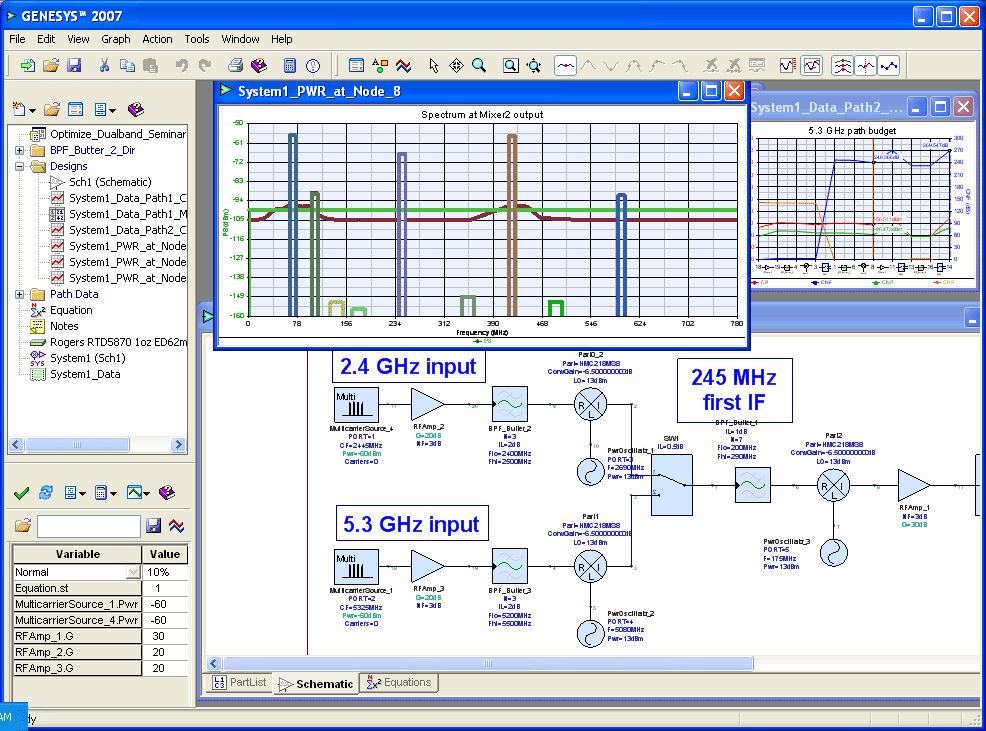Click the shapes and text annotation icon
The image size is (986, 731).
(380, 65)
